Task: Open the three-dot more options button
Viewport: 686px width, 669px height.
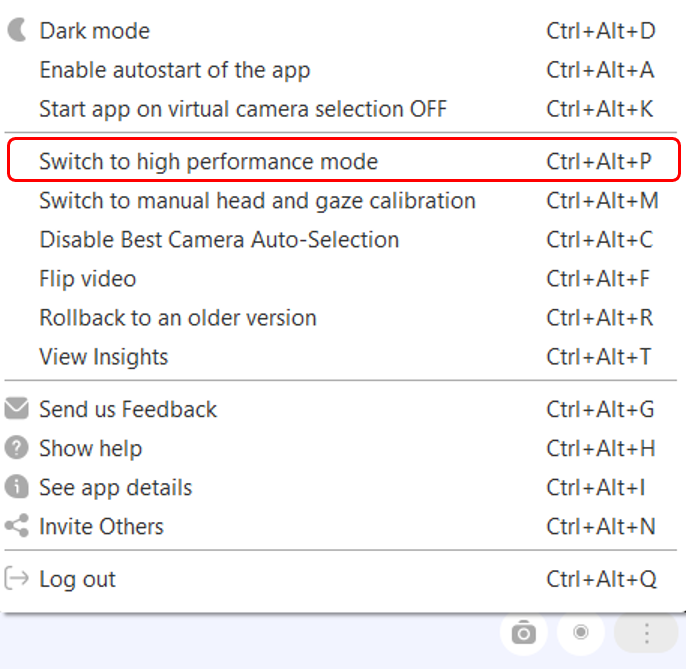Action: pyautogui.click(x=647, y=633)
